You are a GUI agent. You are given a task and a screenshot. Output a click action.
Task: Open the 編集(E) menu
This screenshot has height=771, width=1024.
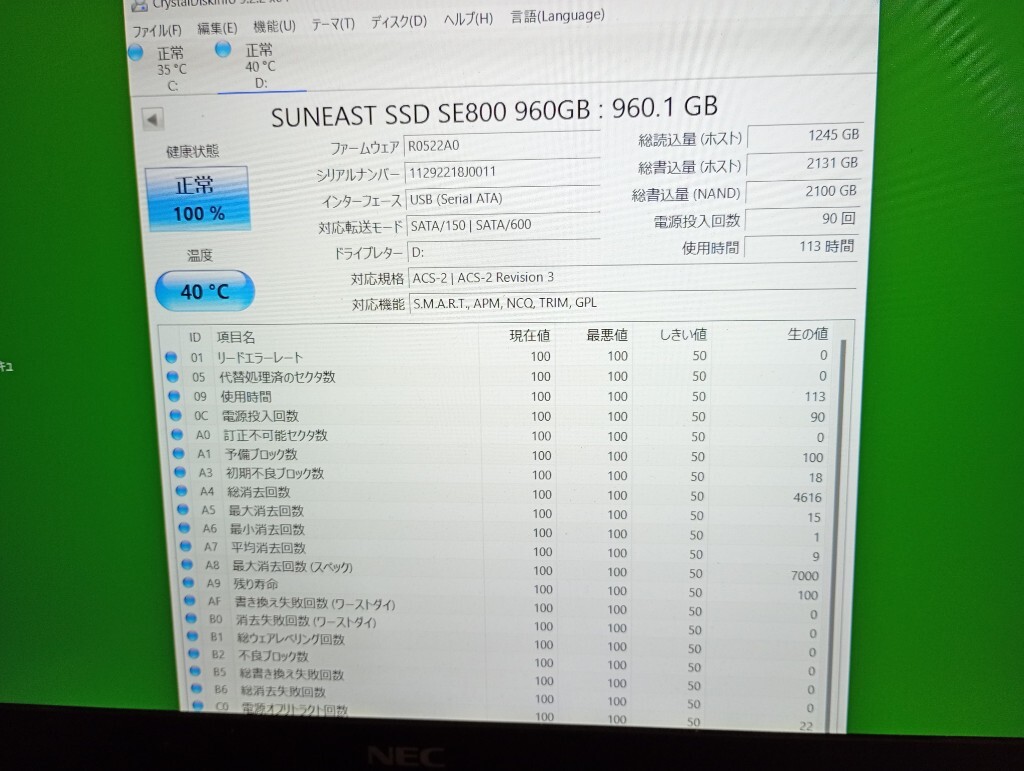tap(217, 28)
